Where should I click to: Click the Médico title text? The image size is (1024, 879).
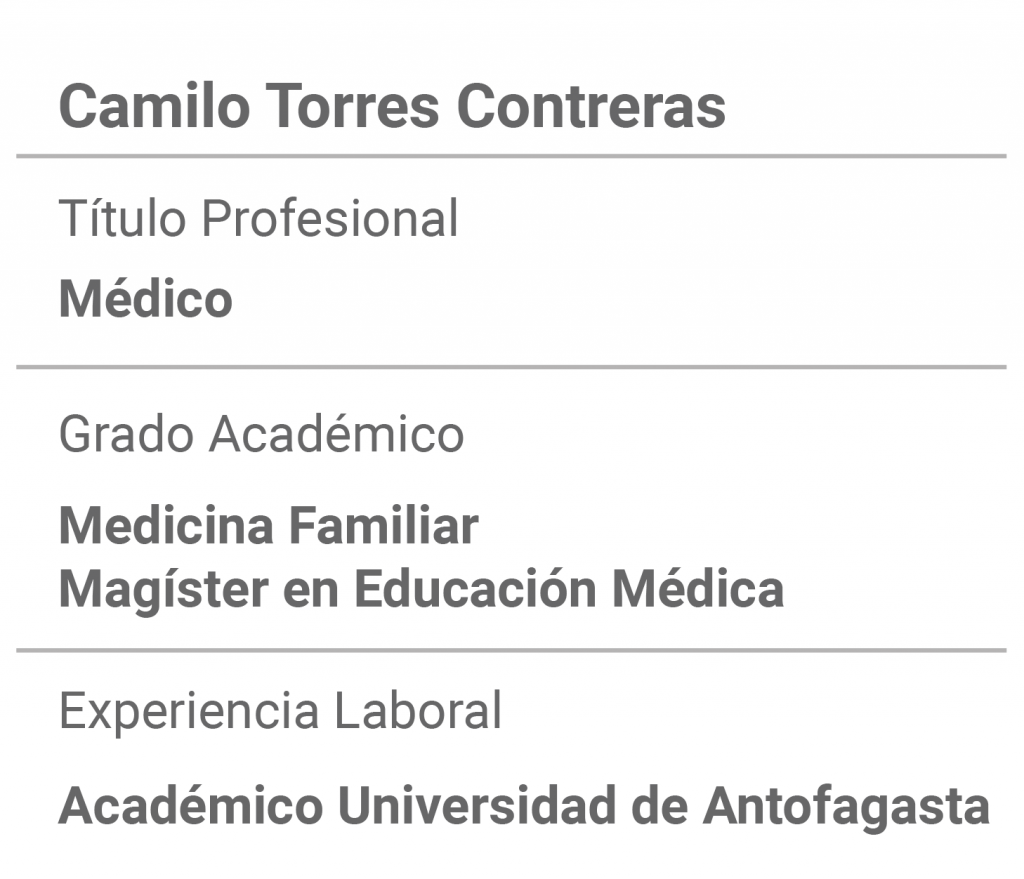146,298
